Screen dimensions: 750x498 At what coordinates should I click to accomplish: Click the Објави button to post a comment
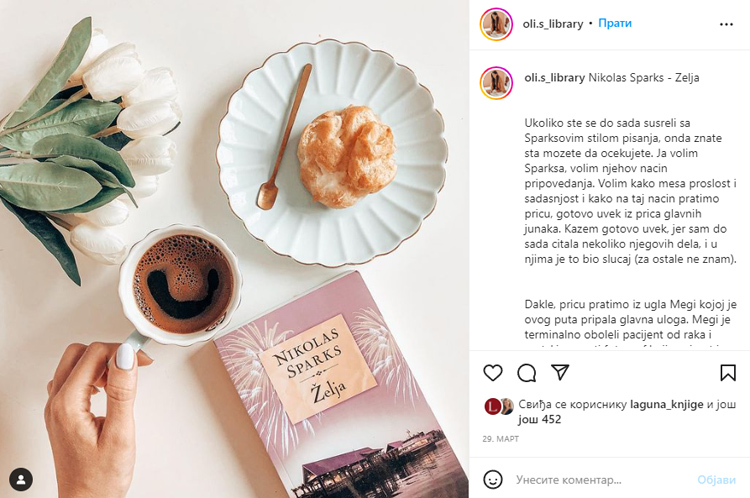716,480
